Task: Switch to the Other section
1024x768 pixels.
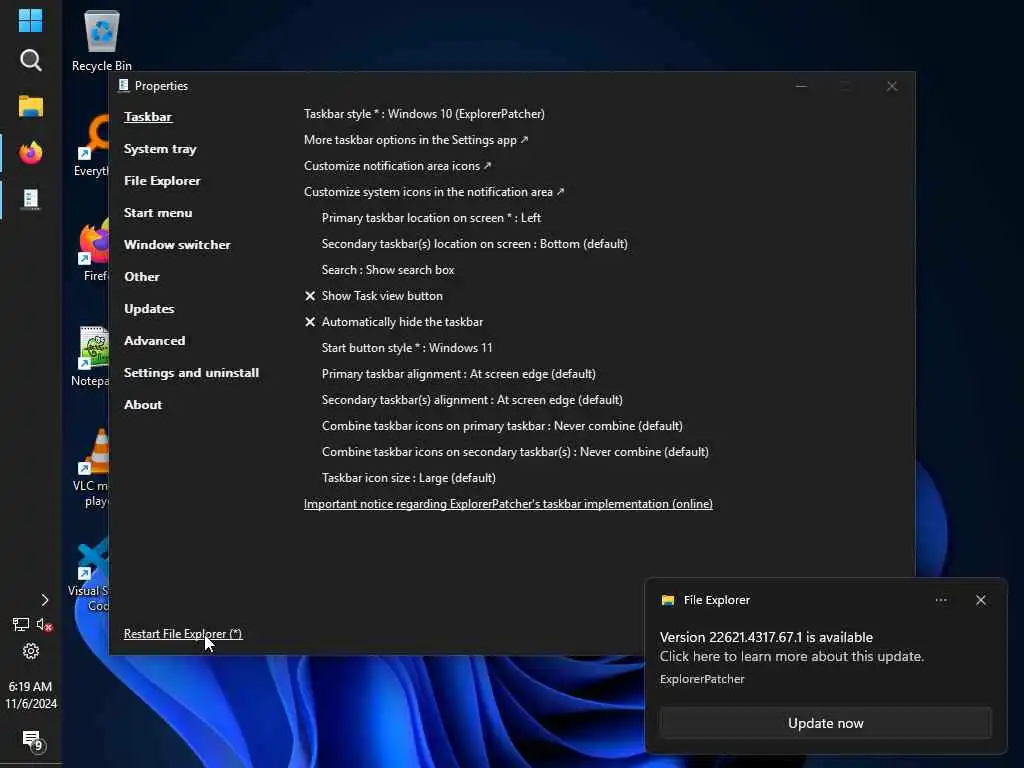Action: (142, 277)
